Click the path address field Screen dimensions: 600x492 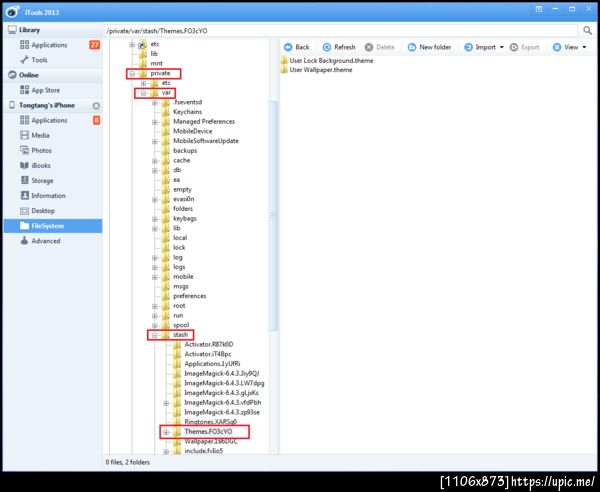pyautogui.click(x=340, y=31)
